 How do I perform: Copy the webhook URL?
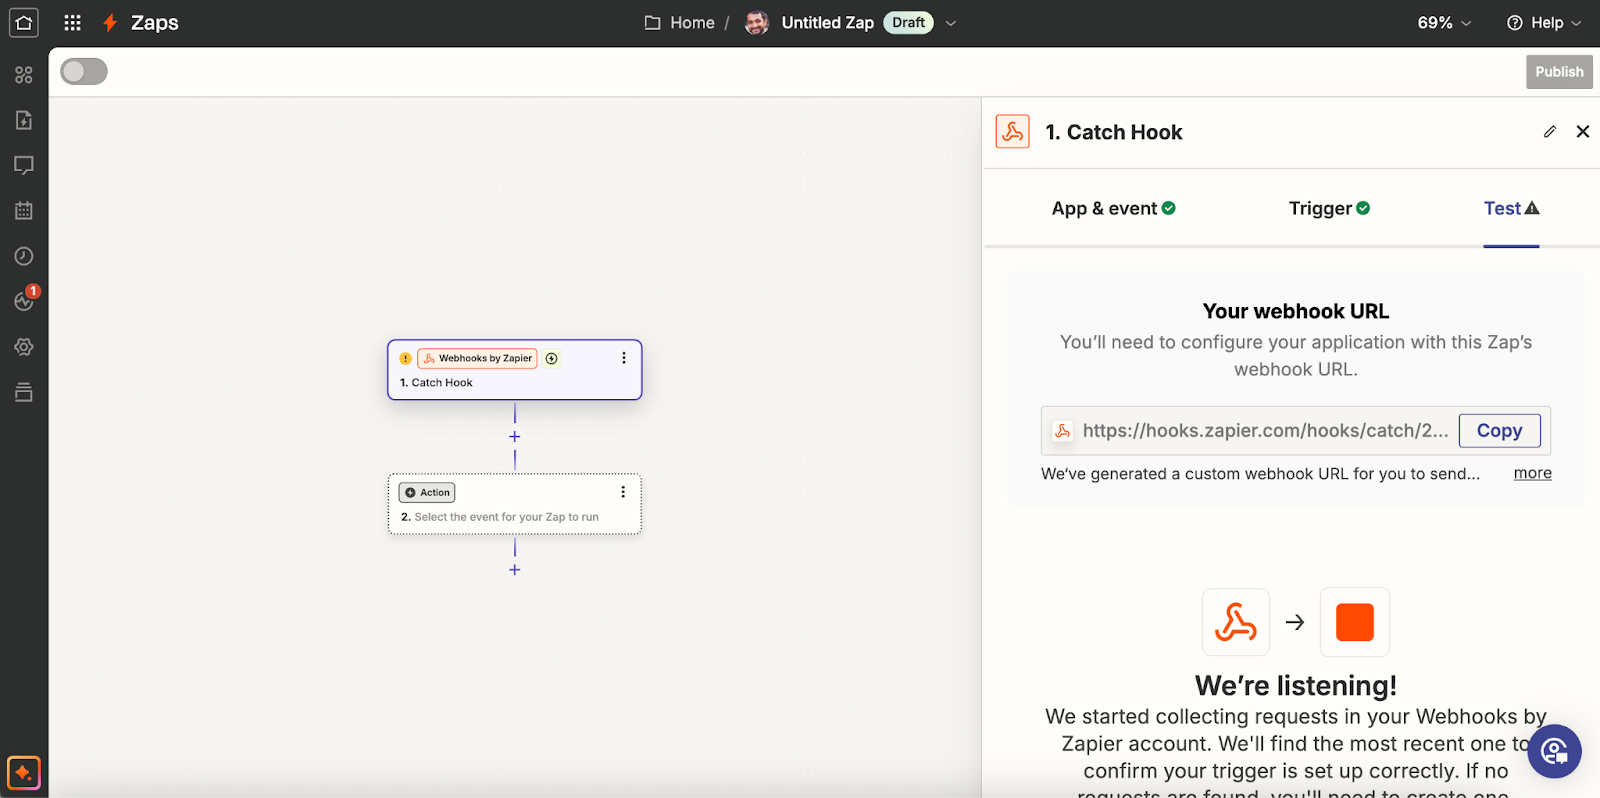[1499, 431]
